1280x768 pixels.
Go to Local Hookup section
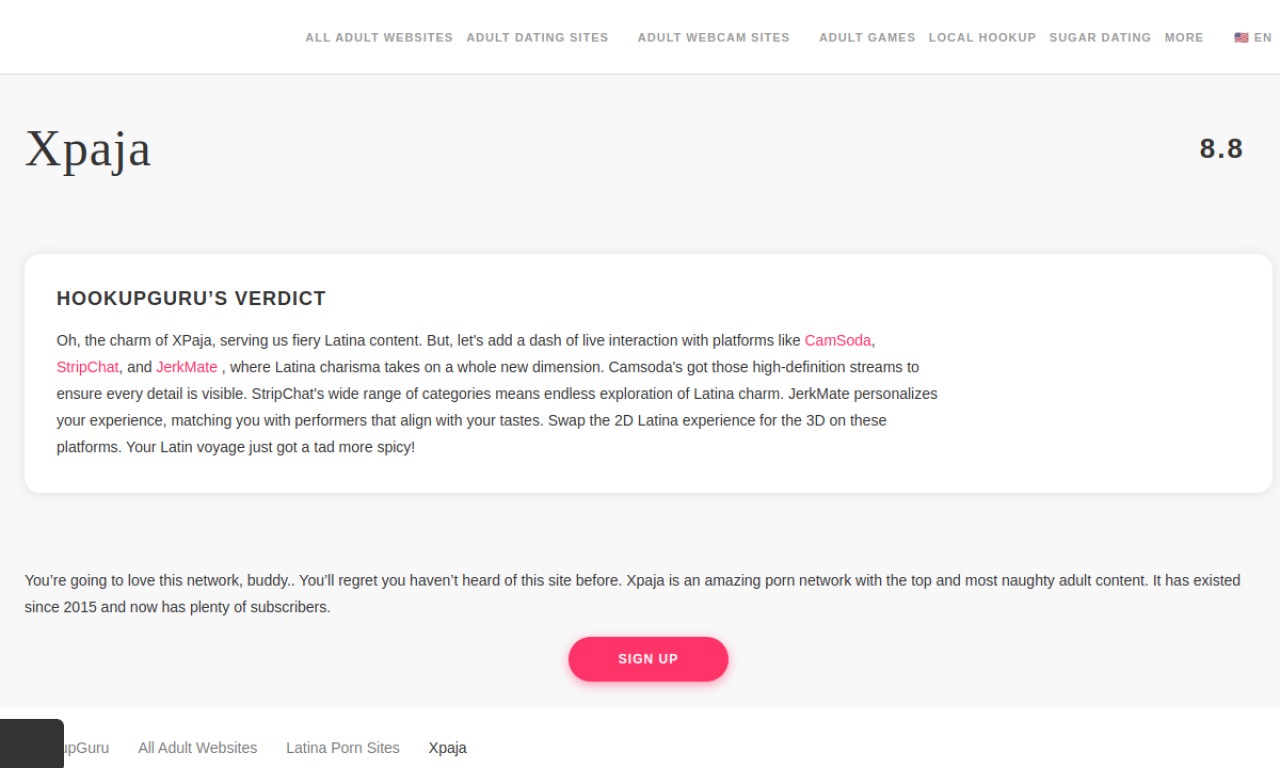[982, 38]
